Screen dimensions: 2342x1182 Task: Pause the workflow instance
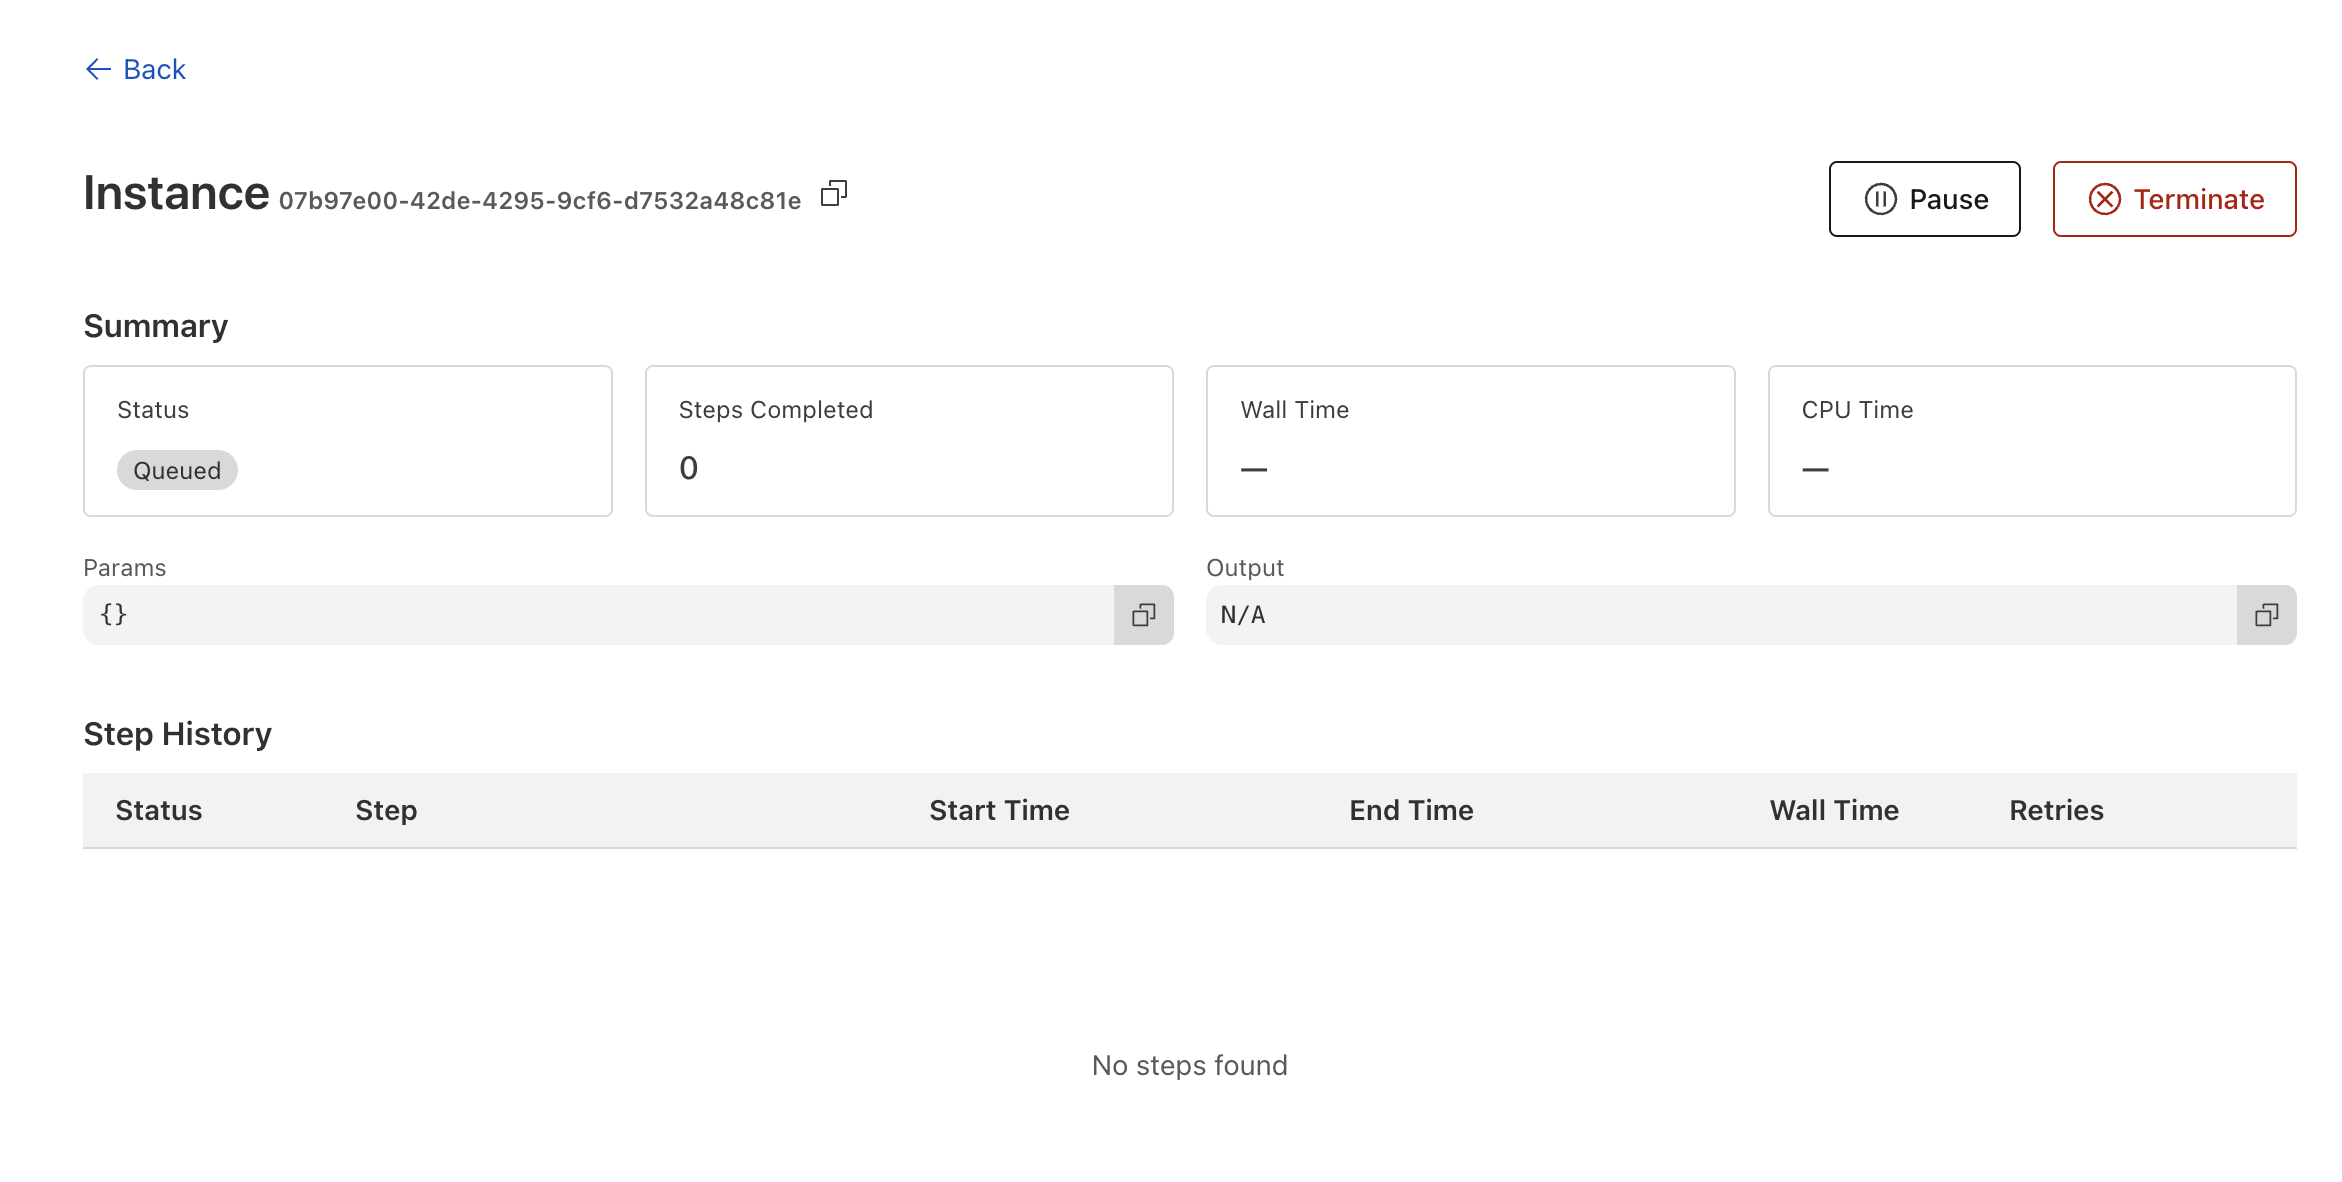(1924, 199)
